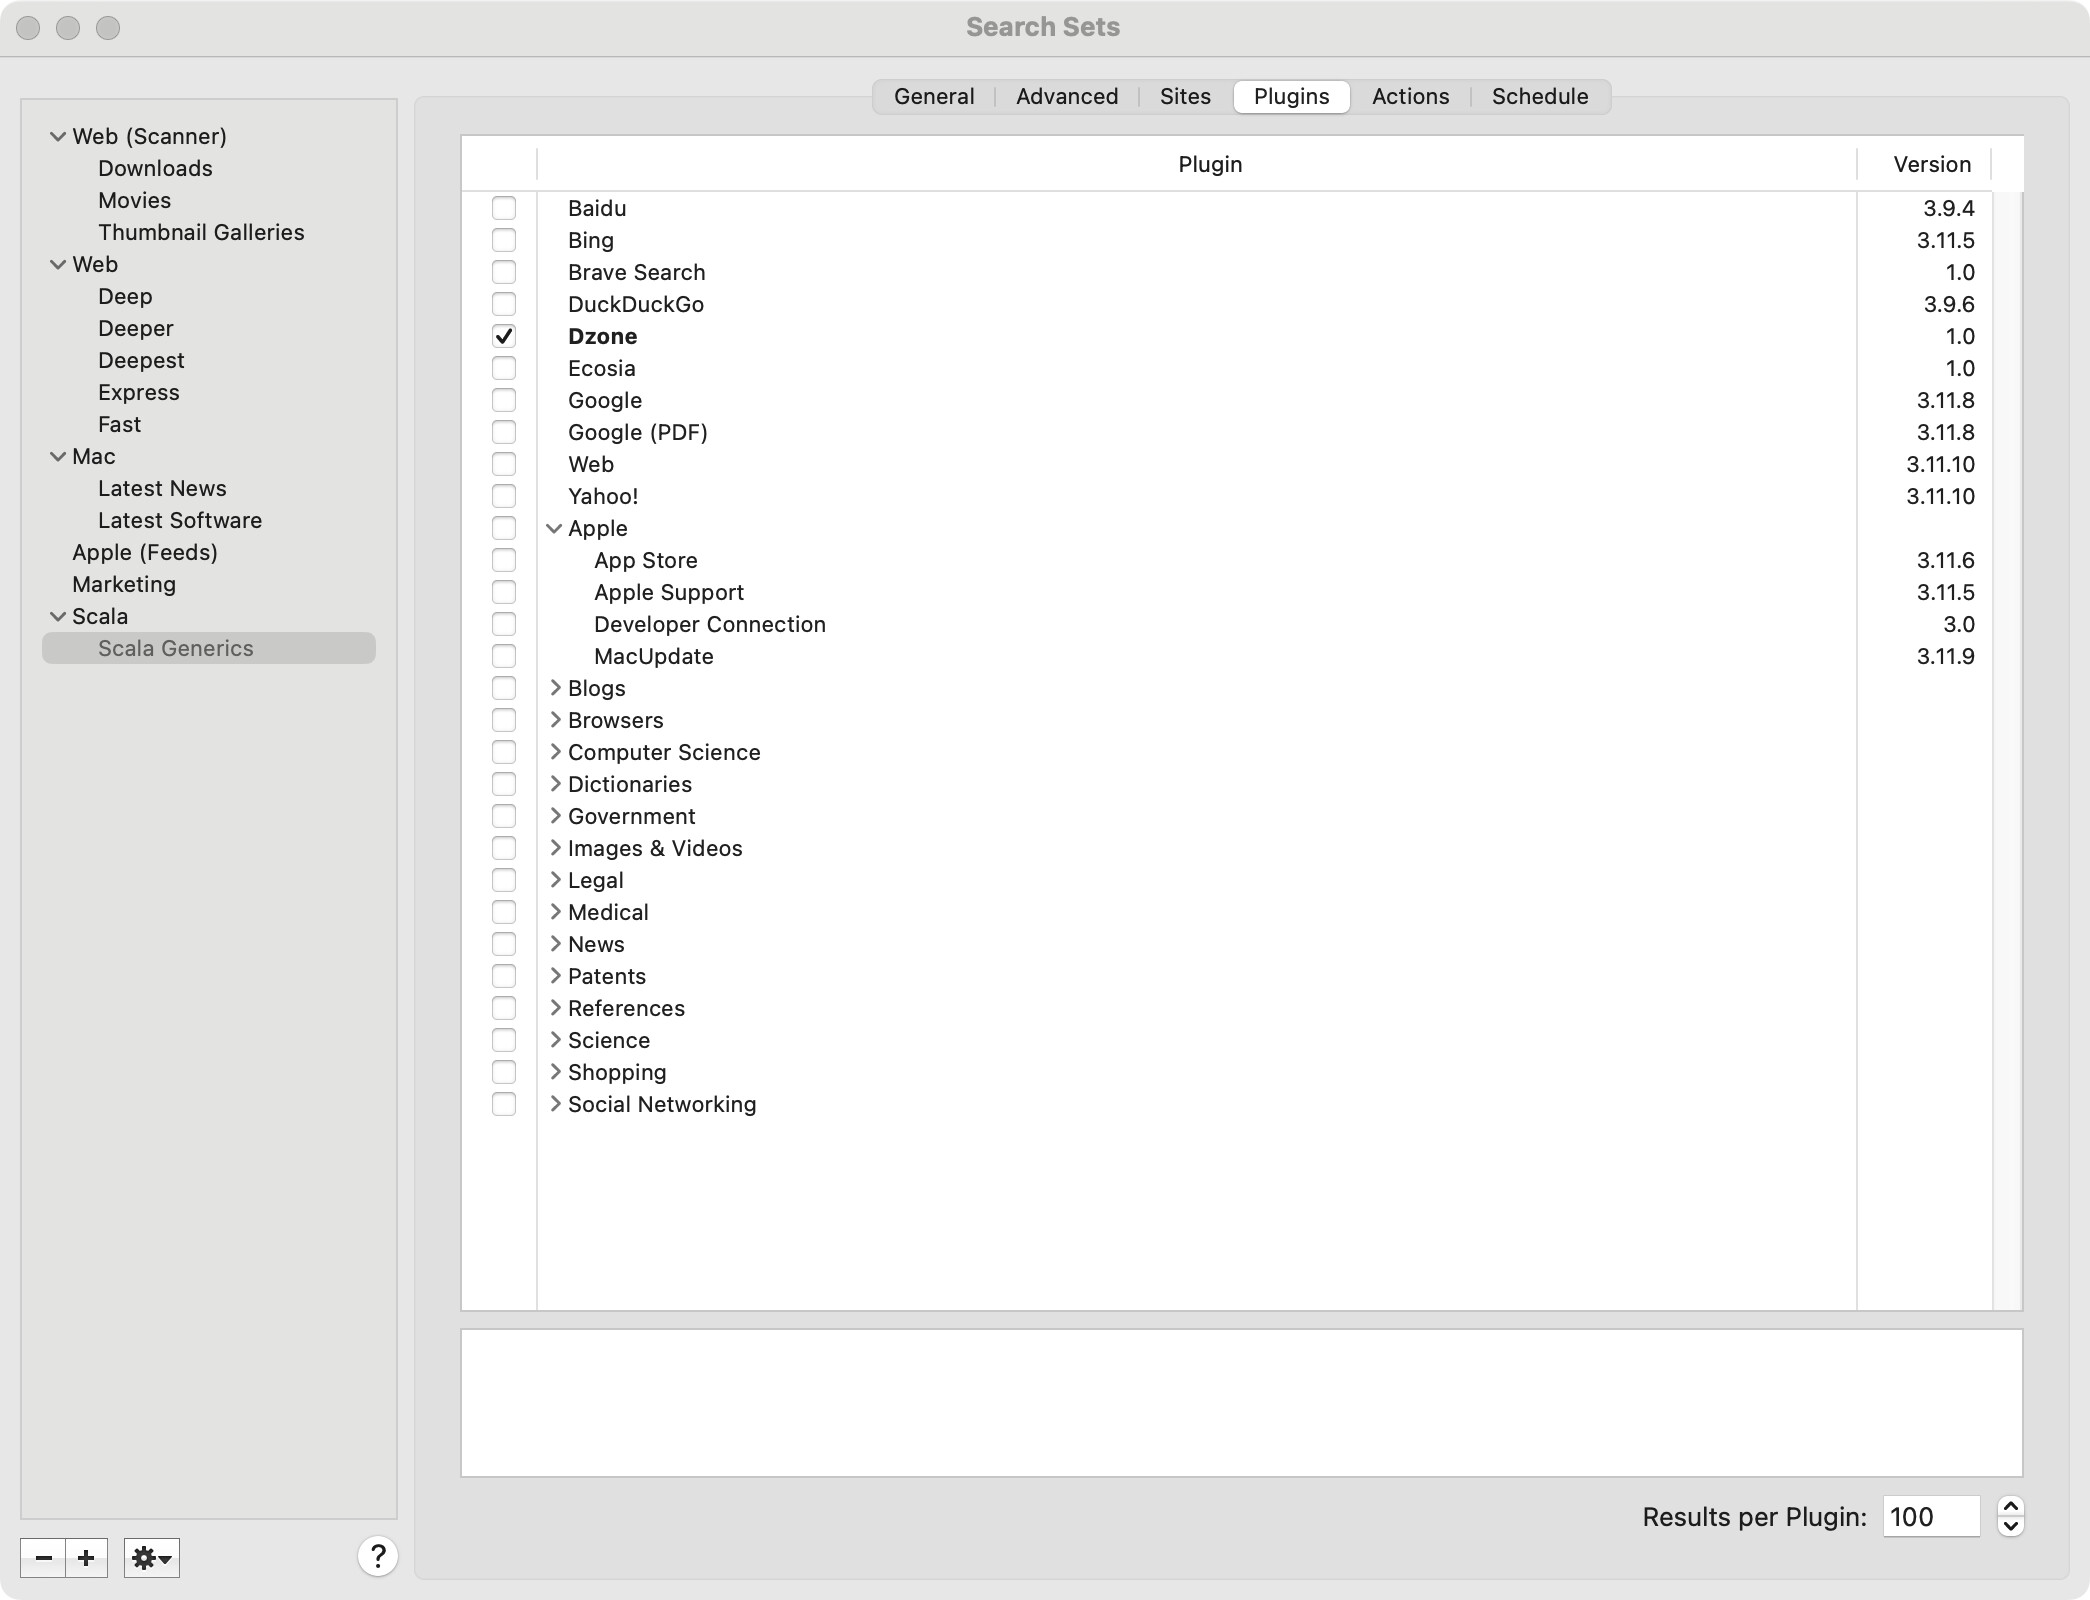Check the Google (PDF) checkbox
This screenshot has height=1600, width=2090.
504,432
